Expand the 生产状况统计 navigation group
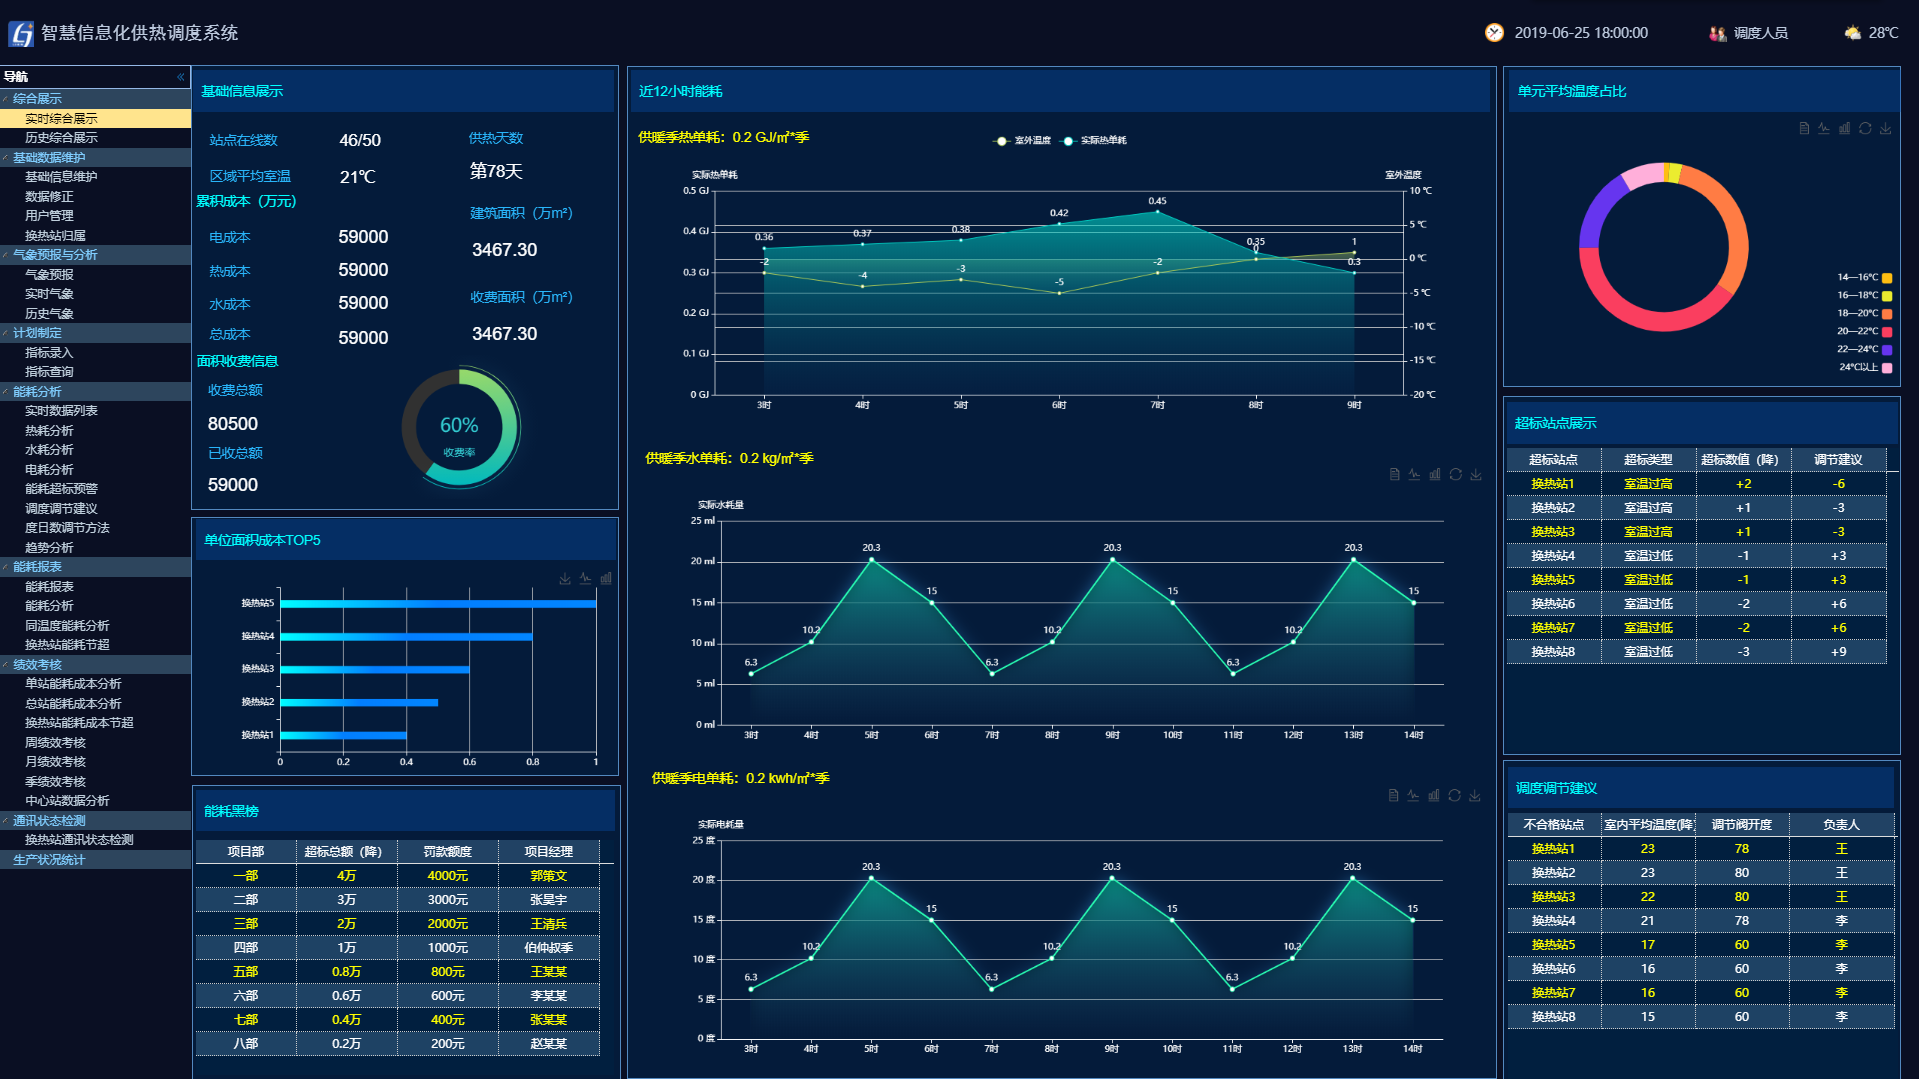 coord(95,860)
